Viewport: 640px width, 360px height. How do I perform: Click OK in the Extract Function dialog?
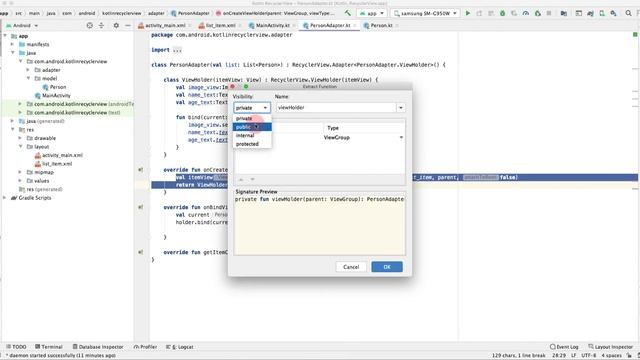tap(387, 267)
